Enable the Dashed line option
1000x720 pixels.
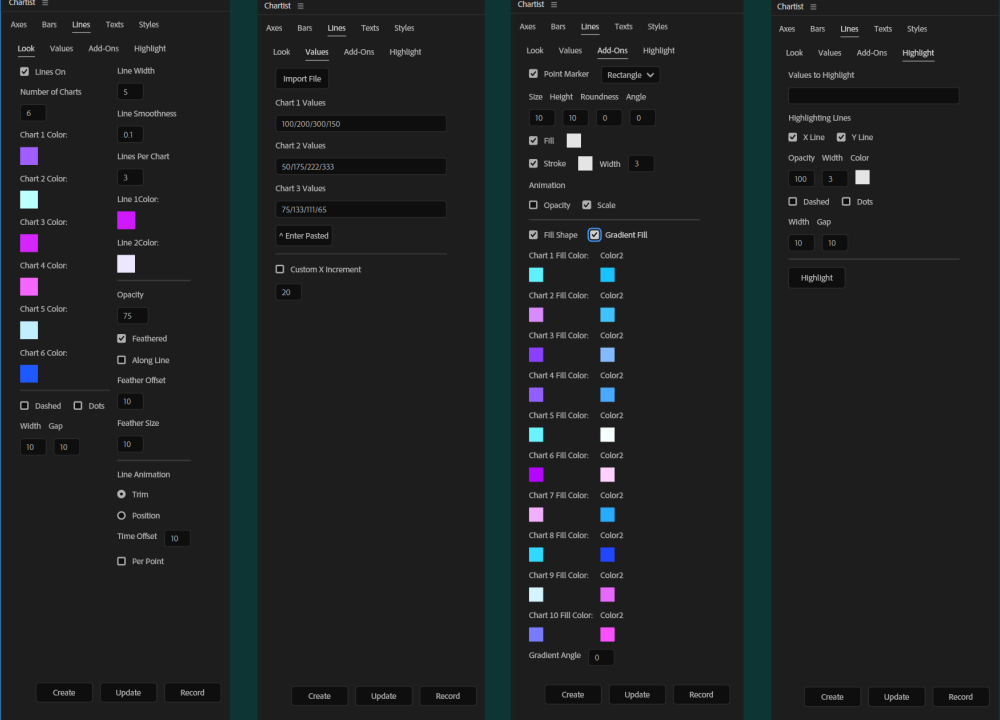coord(22,405)
